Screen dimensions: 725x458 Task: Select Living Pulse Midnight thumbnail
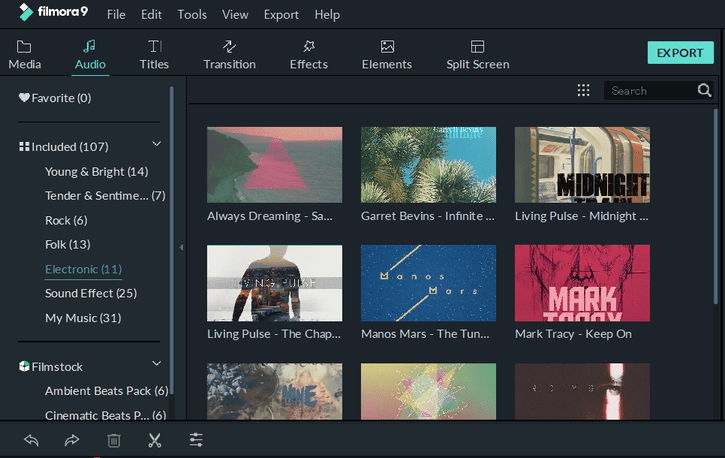pos(582,165)
